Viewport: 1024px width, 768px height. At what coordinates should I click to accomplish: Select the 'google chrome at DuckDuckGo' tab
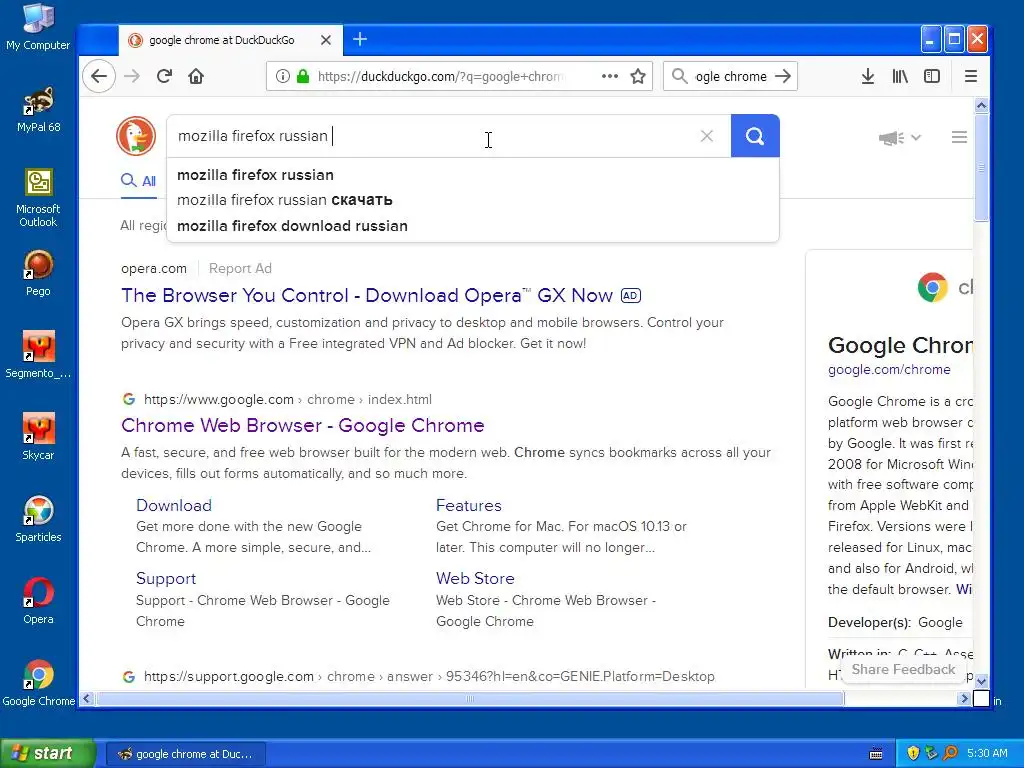coord(221,40)
